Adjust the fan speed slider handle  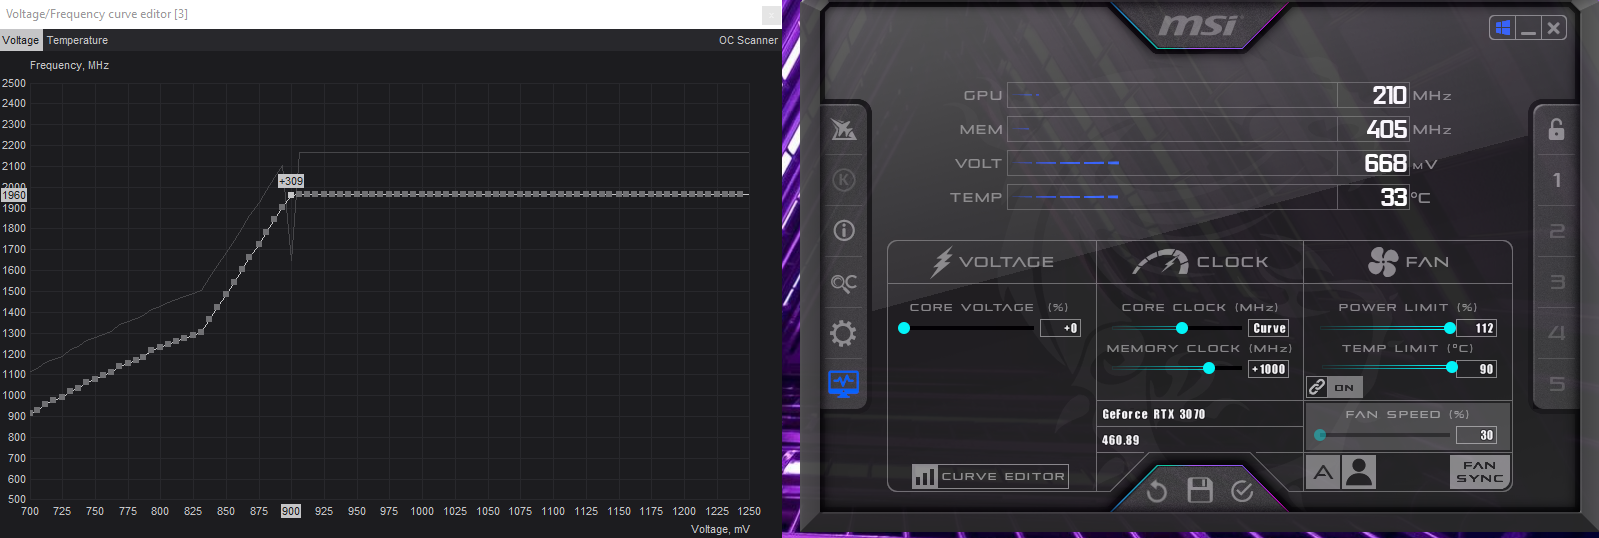[1320, 435]
